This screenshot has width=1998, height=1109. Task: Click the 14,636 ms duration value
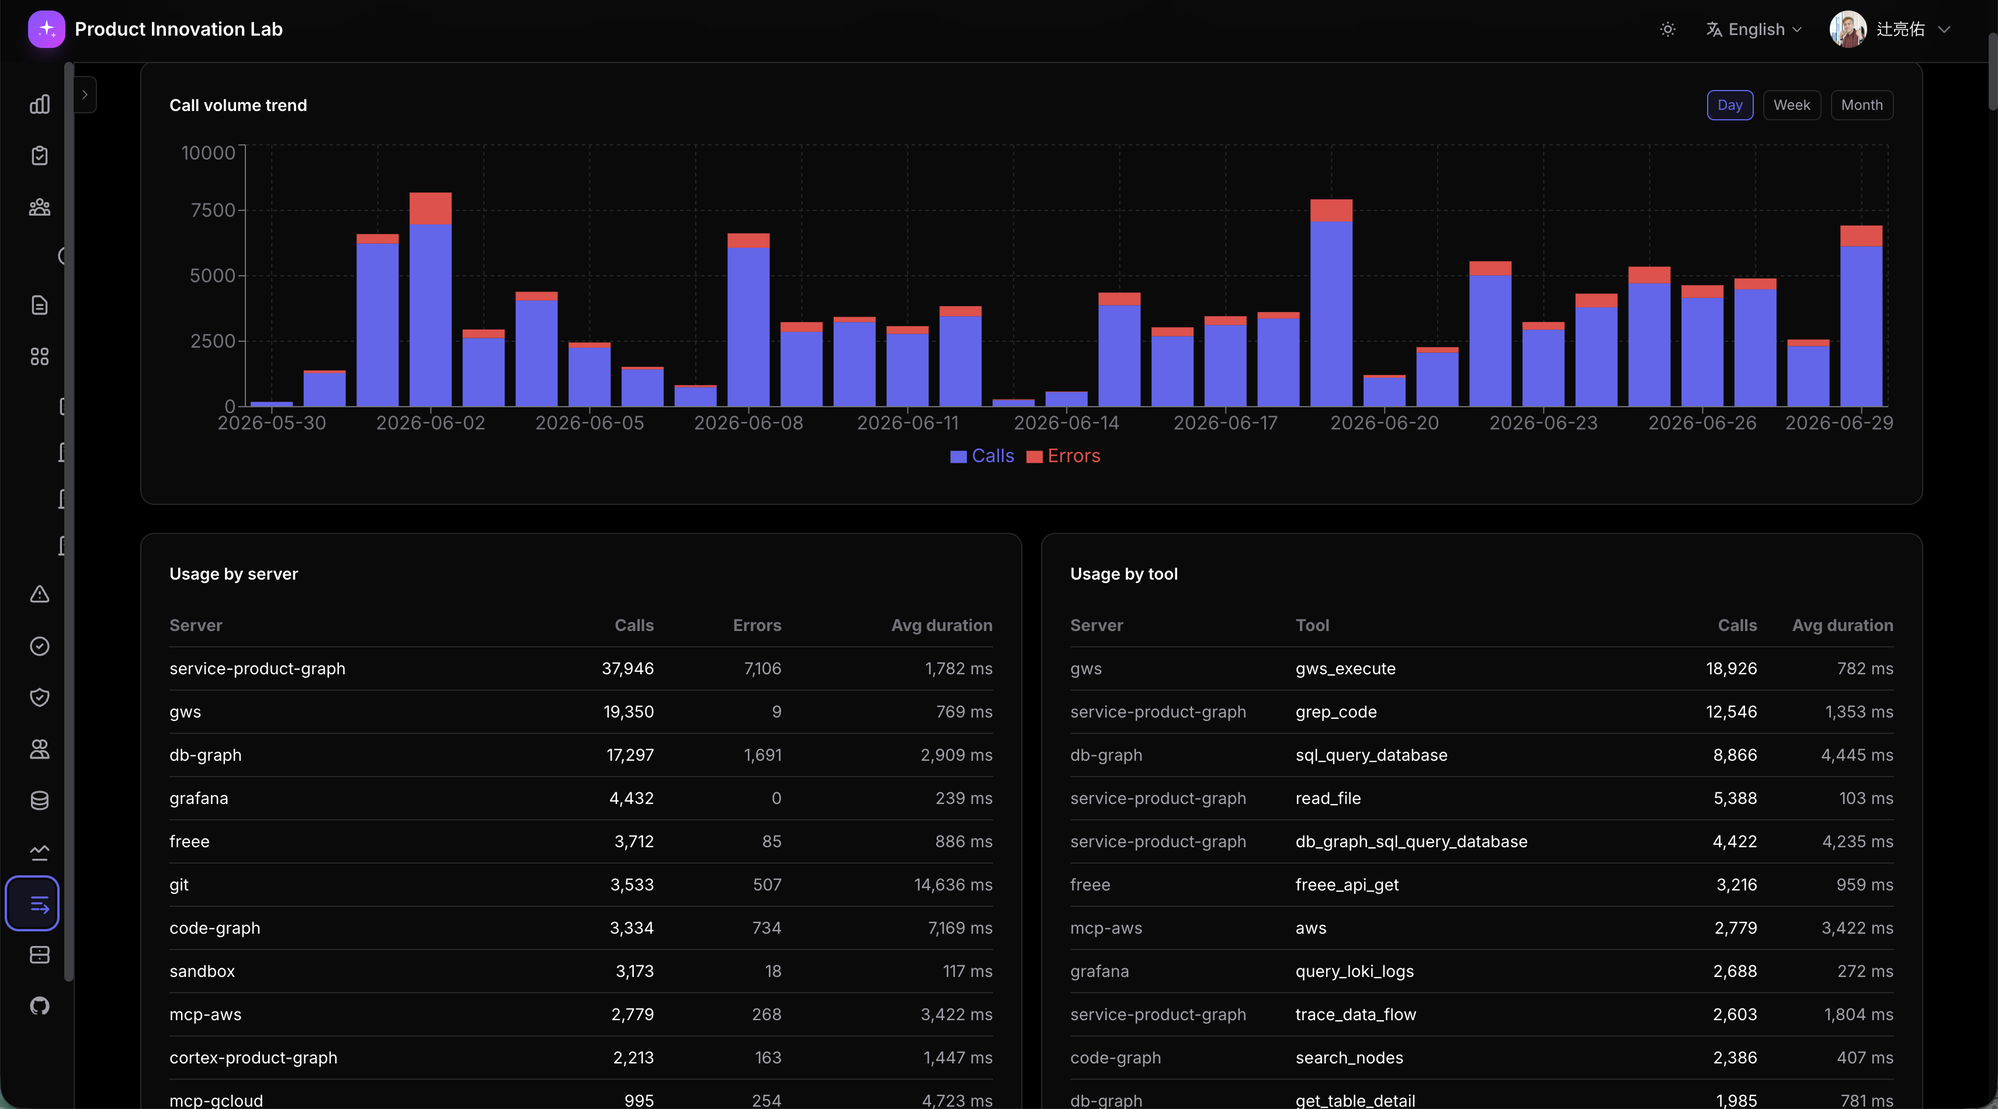coord(953,885)
